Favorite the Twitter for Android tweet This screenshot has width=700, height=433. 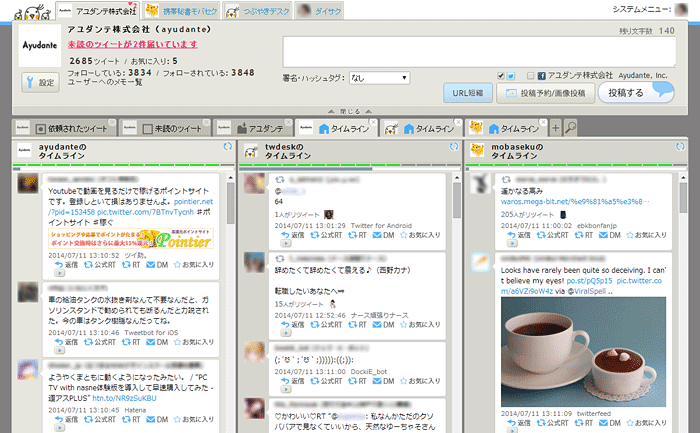420,235
